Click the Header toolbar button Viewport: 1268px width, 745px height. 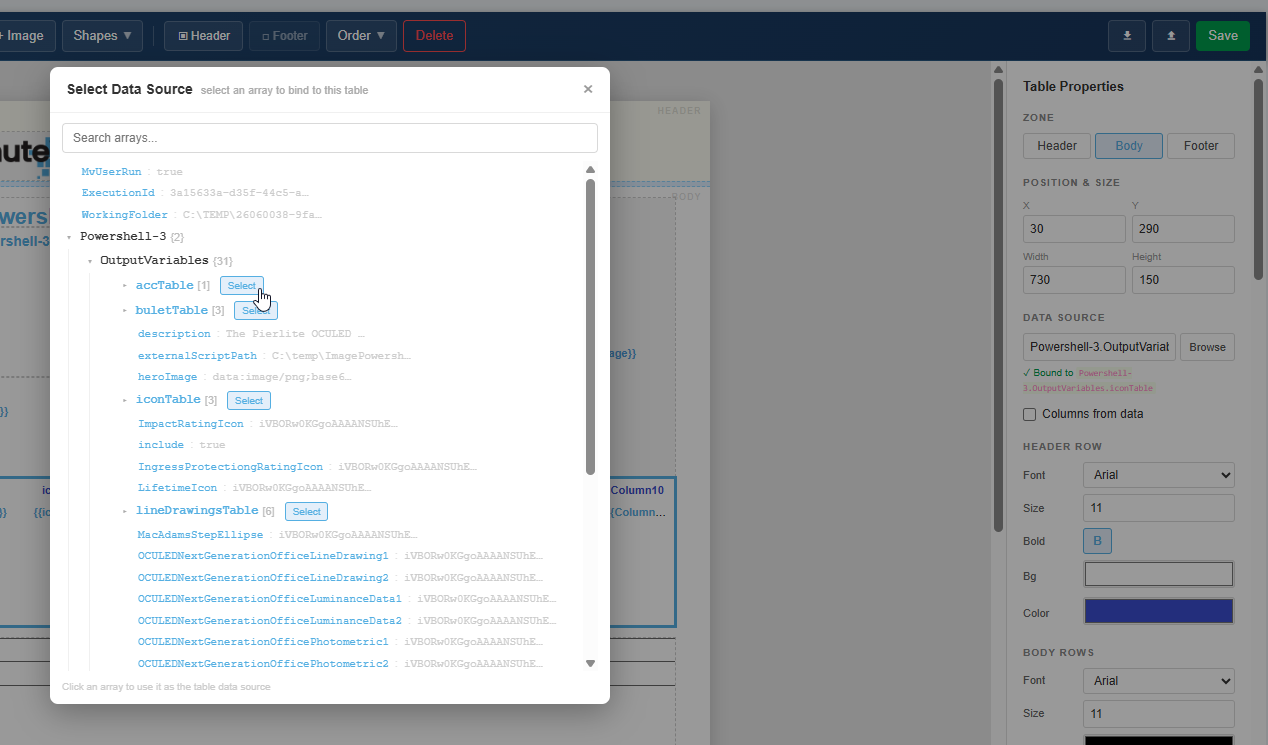tap(203, 36)
